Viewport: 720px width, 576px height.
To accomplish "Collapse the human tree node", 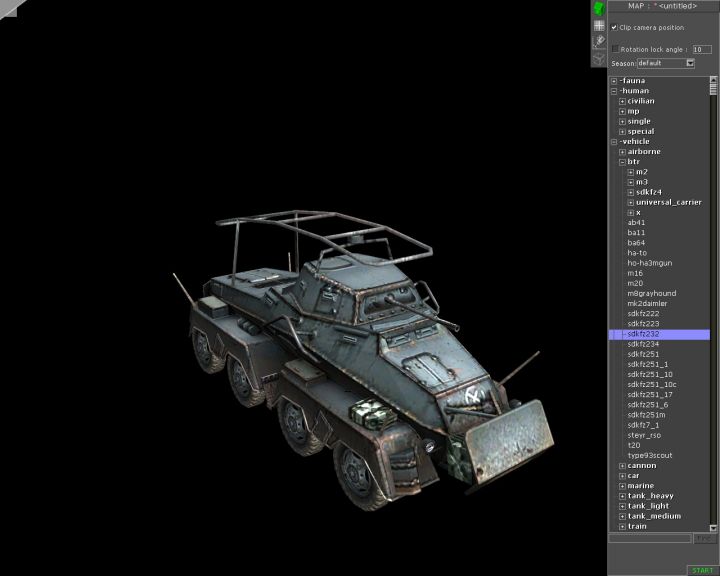I will click(614, 91).
